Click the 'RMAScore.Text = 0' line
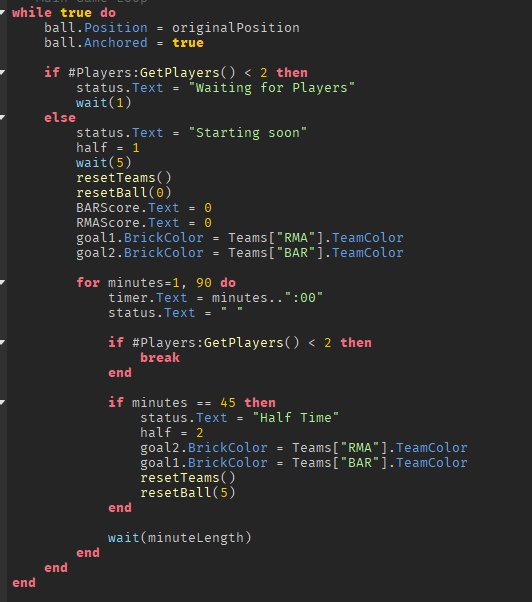Viewport: 532px width, 602px height. click(144, 223)
